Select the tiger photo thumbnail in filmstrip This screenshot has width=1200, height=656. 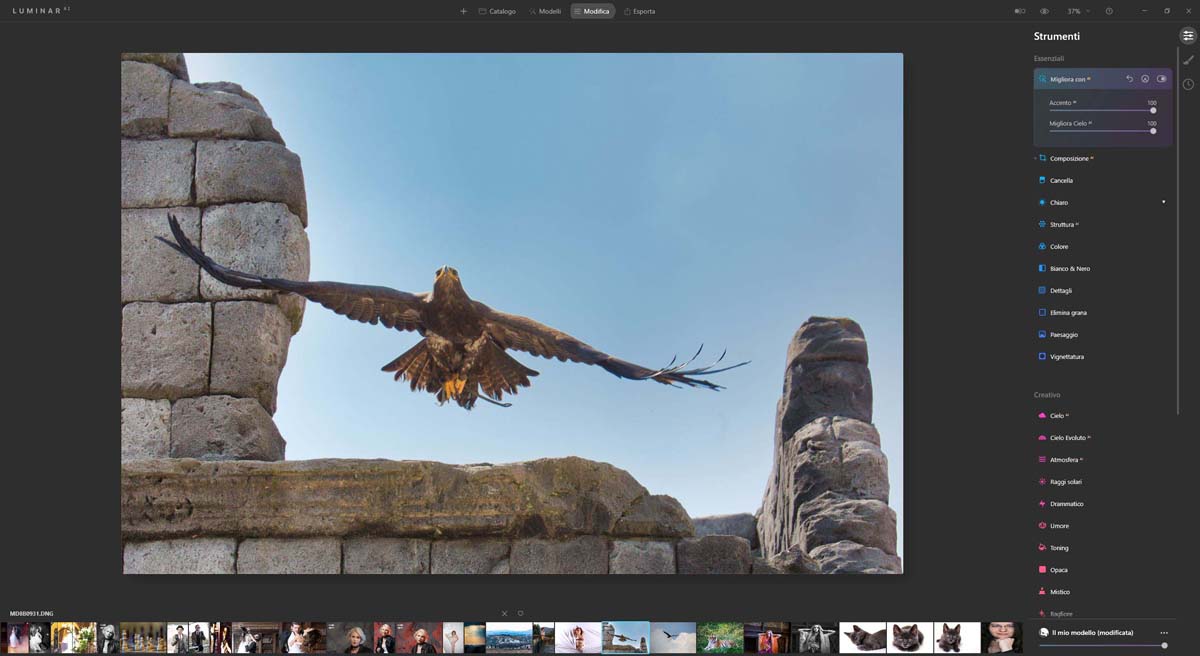(720, 637)
